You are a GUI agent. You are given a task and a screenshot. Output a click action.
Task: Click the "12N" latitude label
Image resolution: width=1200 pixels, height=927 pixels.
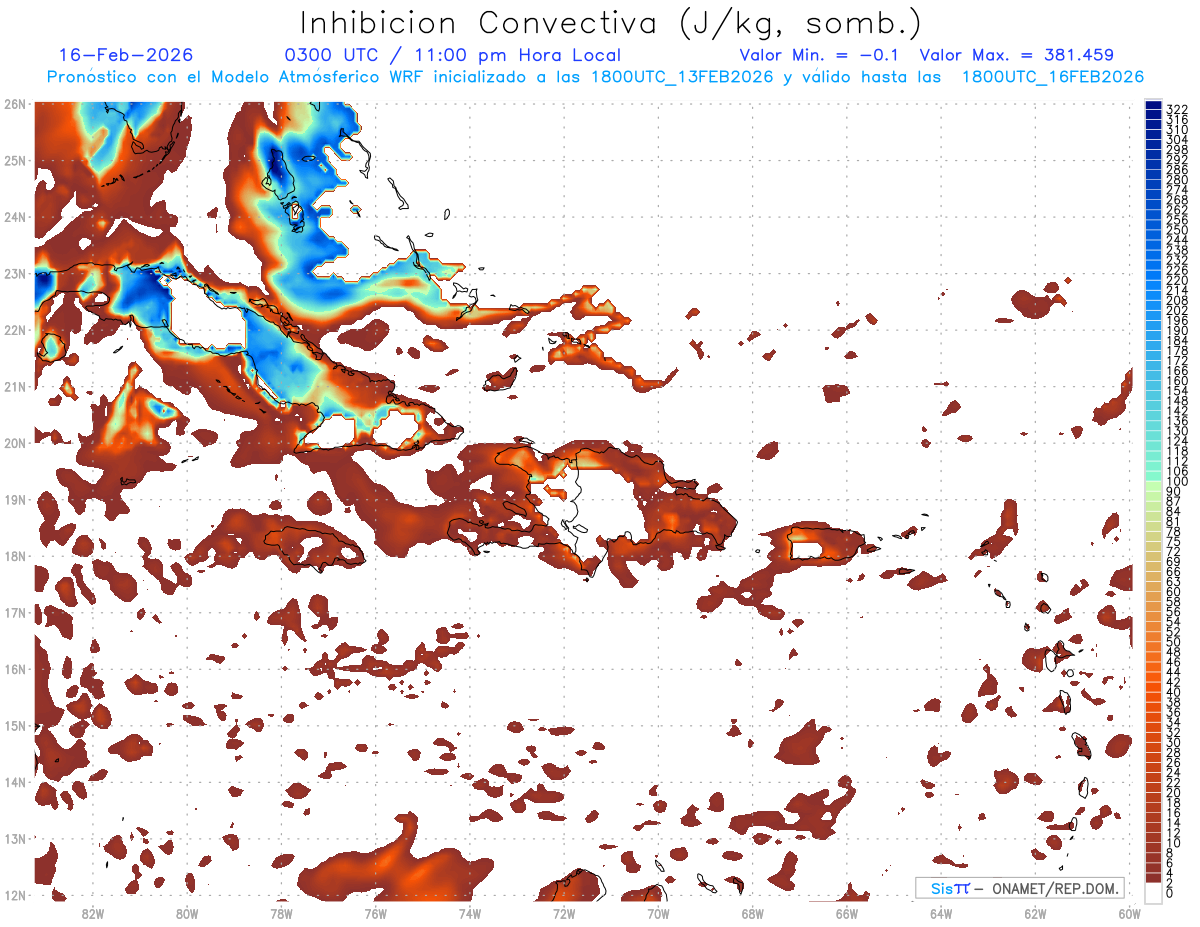14,895
